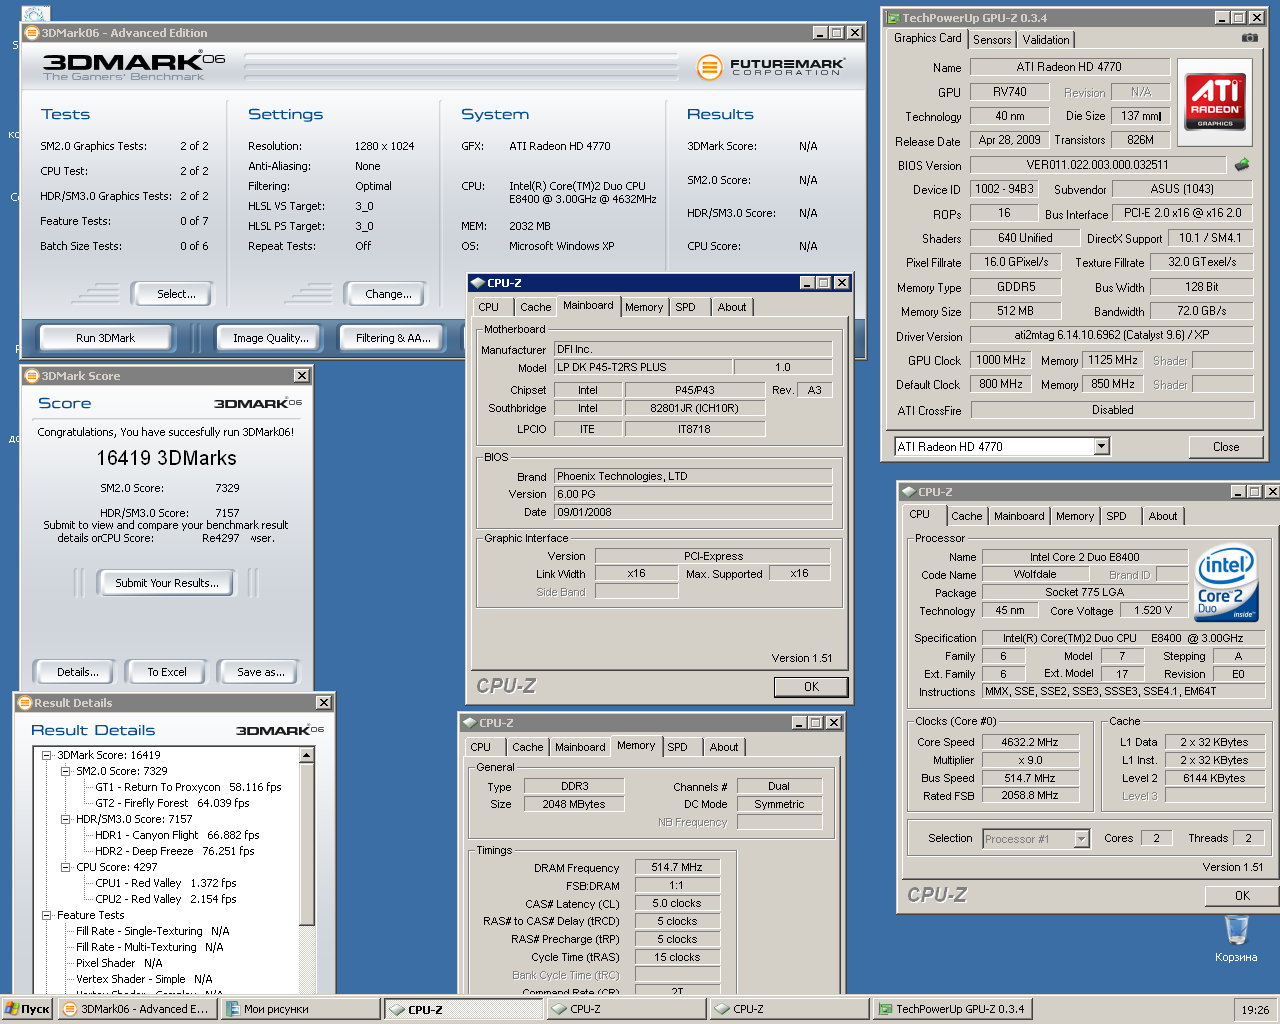
Task: Switch to the Sensors tab in GPU-Z
Action: click(x=992, y=40)
